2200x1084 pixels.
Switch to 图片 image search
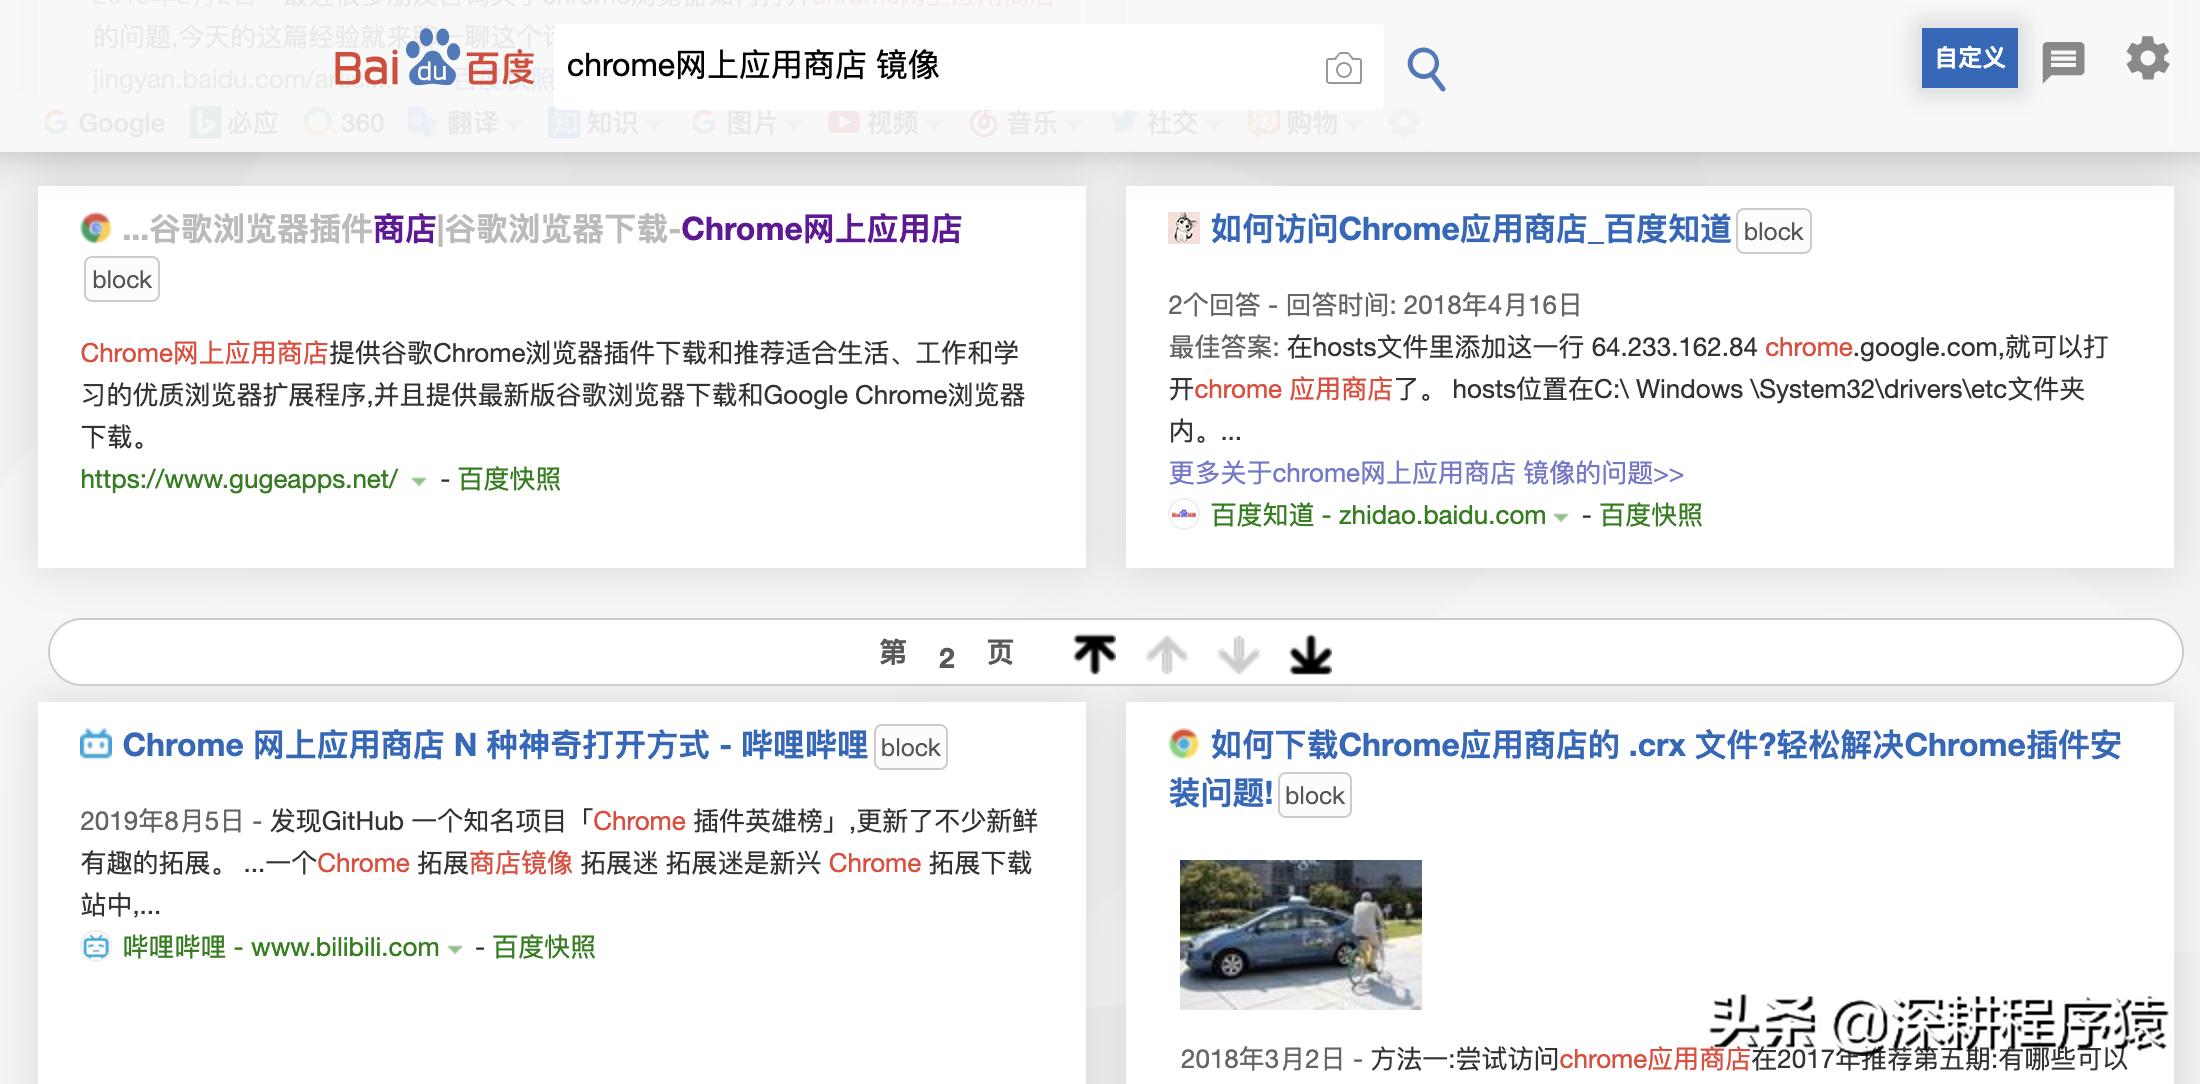(744, 123)
